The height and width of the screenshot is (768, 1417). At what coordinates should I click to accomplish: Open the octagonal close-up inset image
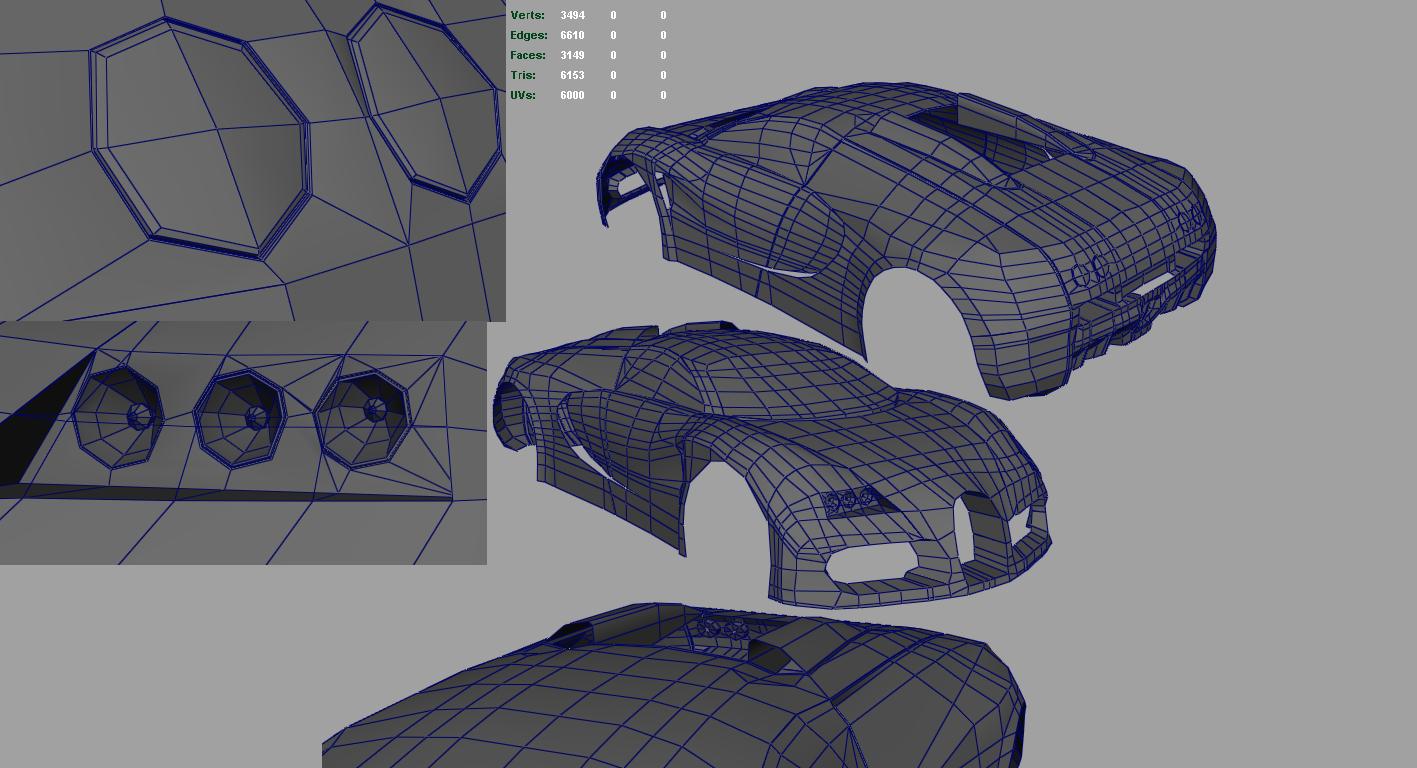pyautogui.click(x=253, y=160)
